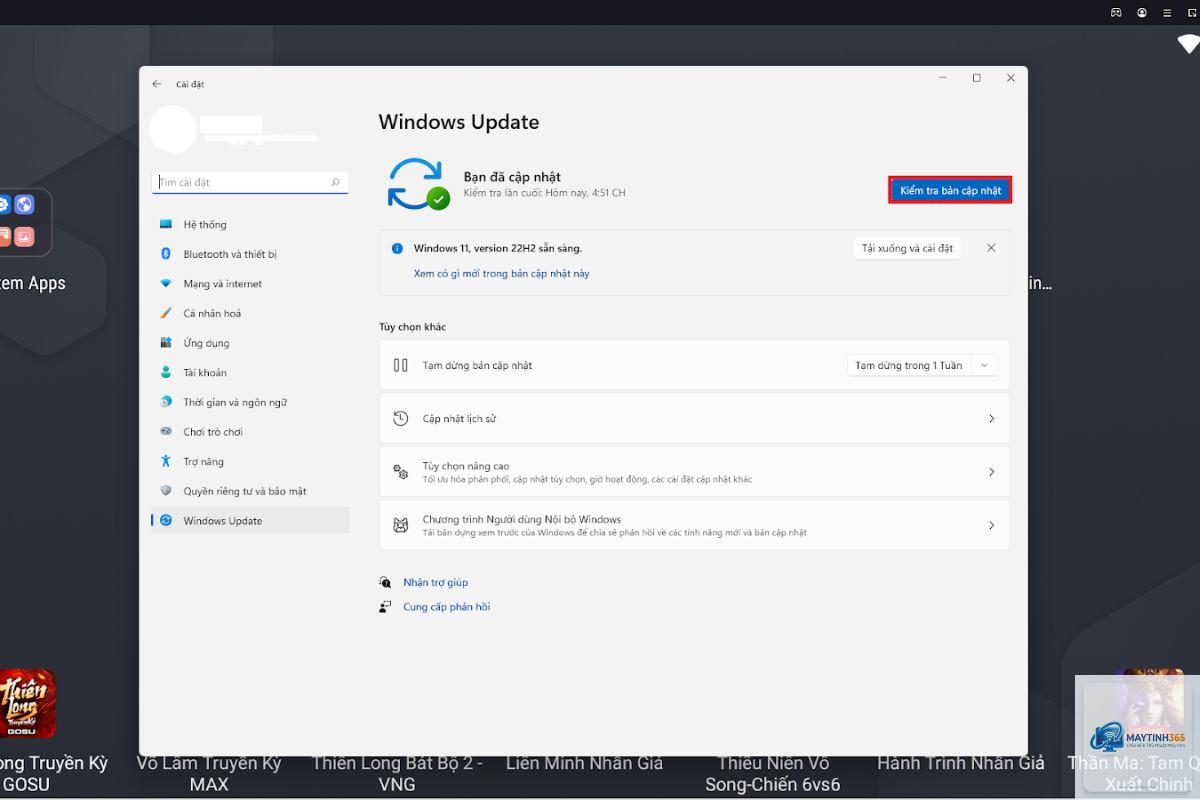Click the search magnifier icon

pyautogui.click(x=335, y=182)
